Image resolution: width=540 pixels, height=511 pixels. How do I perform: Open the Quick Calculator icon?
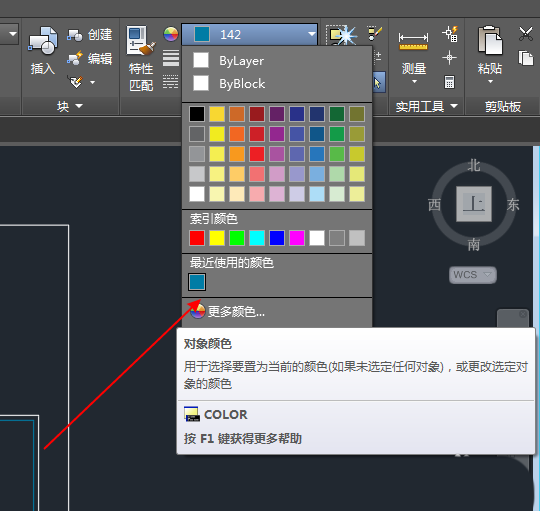449,82
